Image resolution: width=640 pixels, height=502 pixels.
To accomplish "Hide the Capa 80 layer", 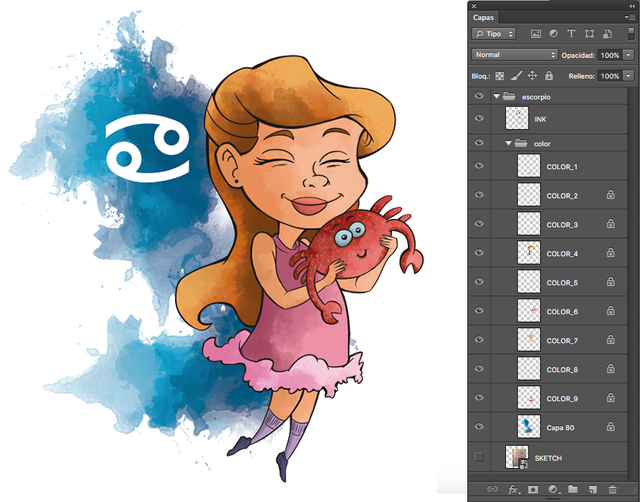I will 479,426.
